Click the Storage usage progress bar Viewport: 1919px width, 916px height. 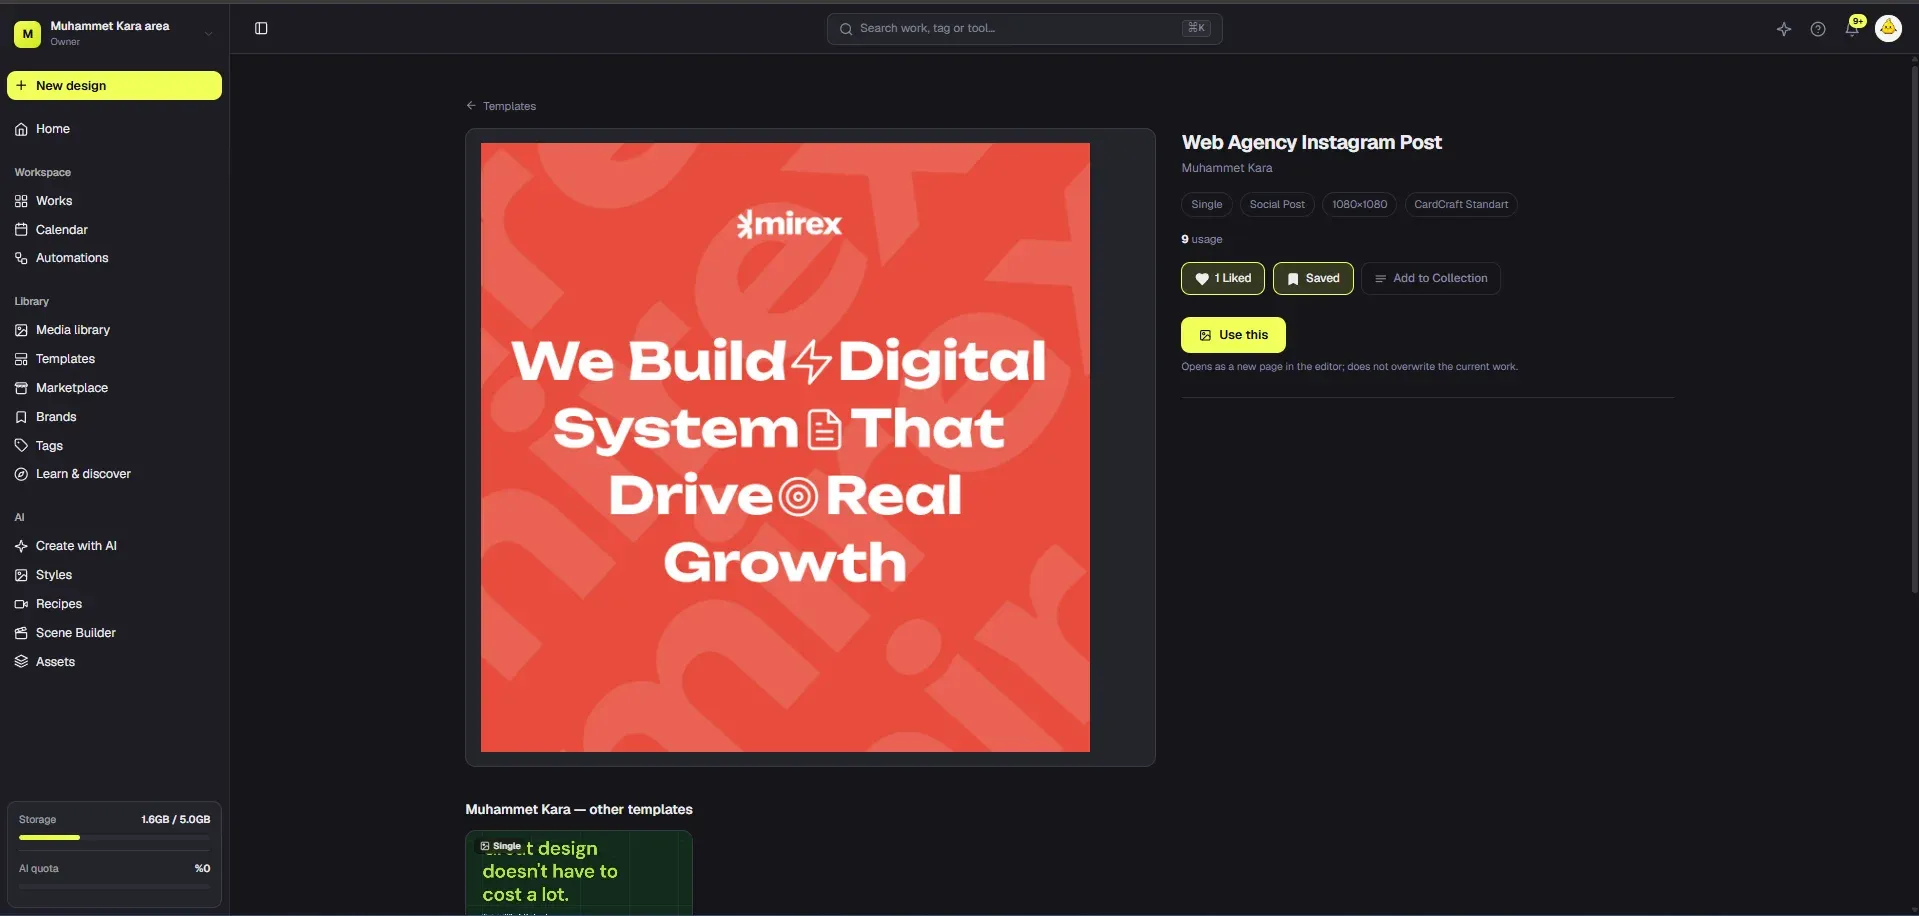pos(114,837)
